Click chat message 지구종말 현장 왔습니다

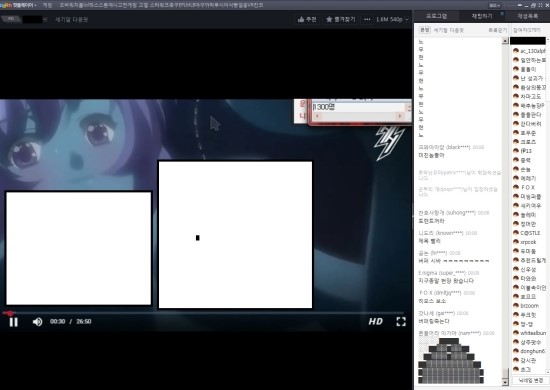pos(446,281)
